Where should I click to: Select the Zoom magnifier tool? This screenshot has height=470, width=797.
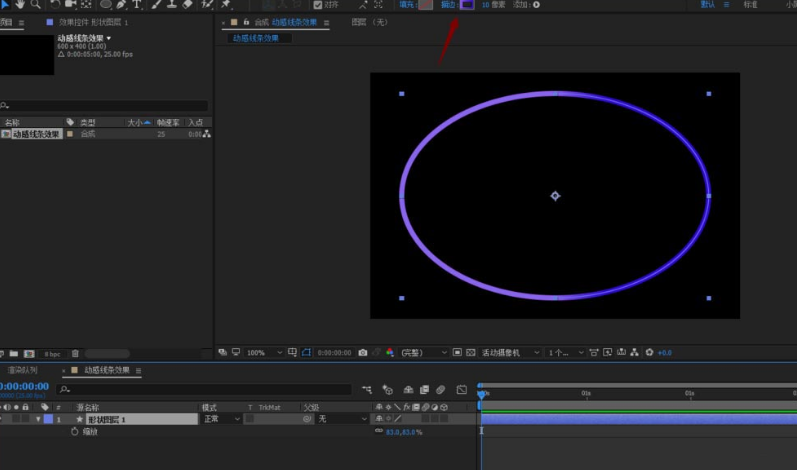[x=36, y=5]
